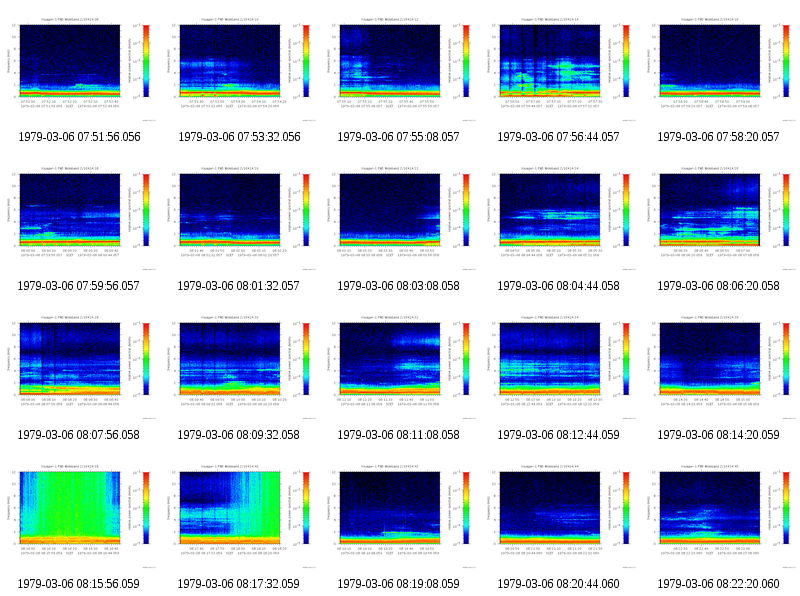Open the 07:55:08.057 spectrogram thumbnail
This screenshot has height=596, width=800.
pos(399,69)
